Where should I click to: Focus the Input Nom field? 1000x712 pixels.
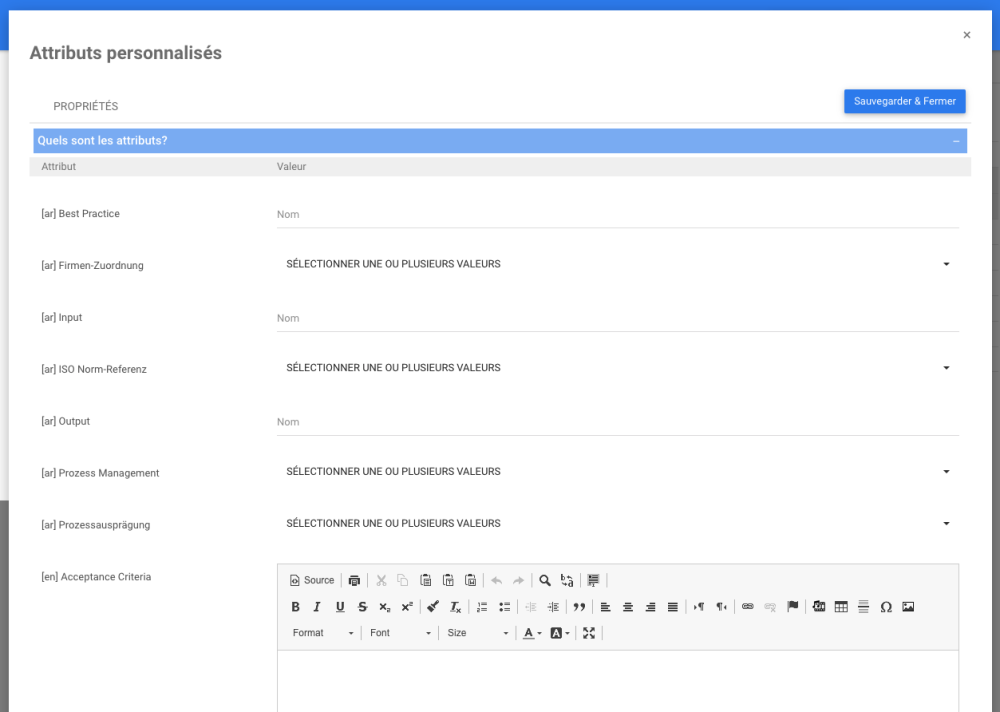click(617, 318)
